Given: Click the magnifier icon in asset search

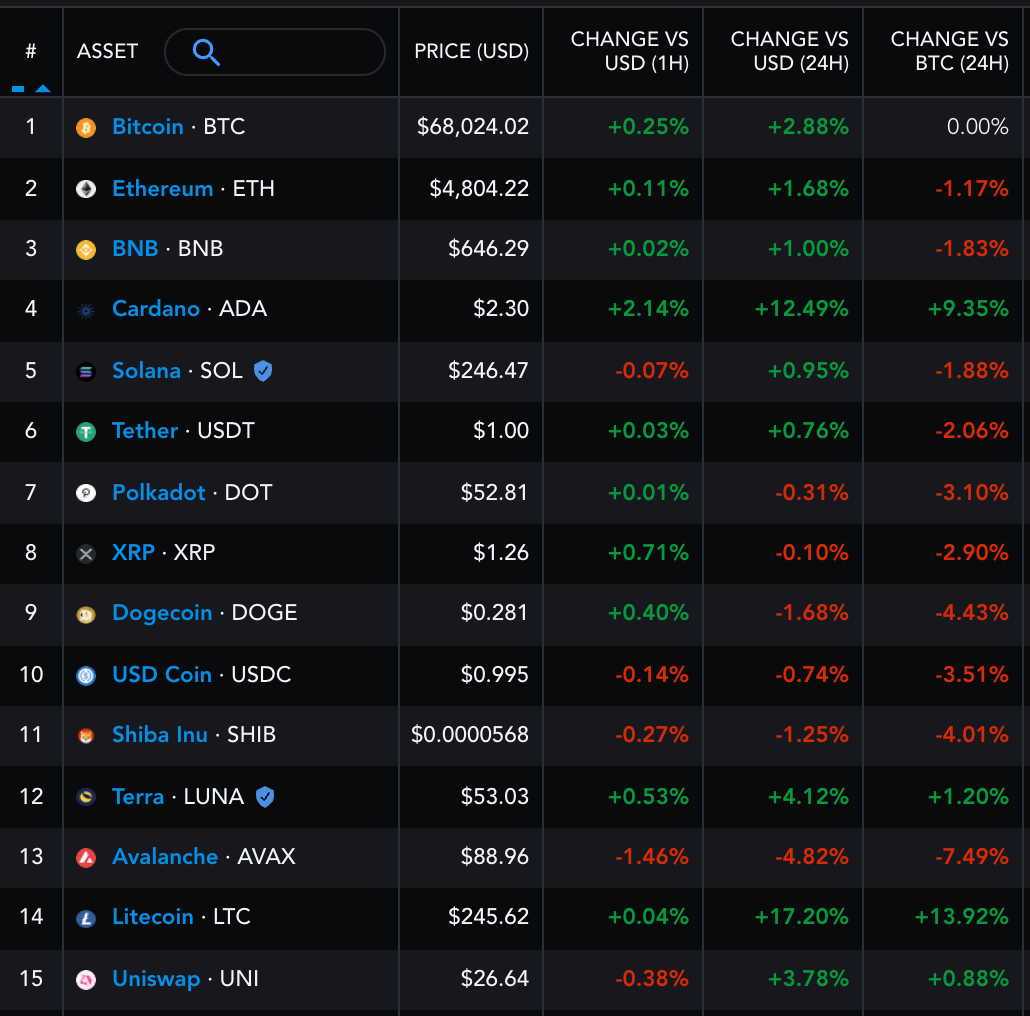Looking at the screenshot, I should pyautogui.click(x=206, y=52).
